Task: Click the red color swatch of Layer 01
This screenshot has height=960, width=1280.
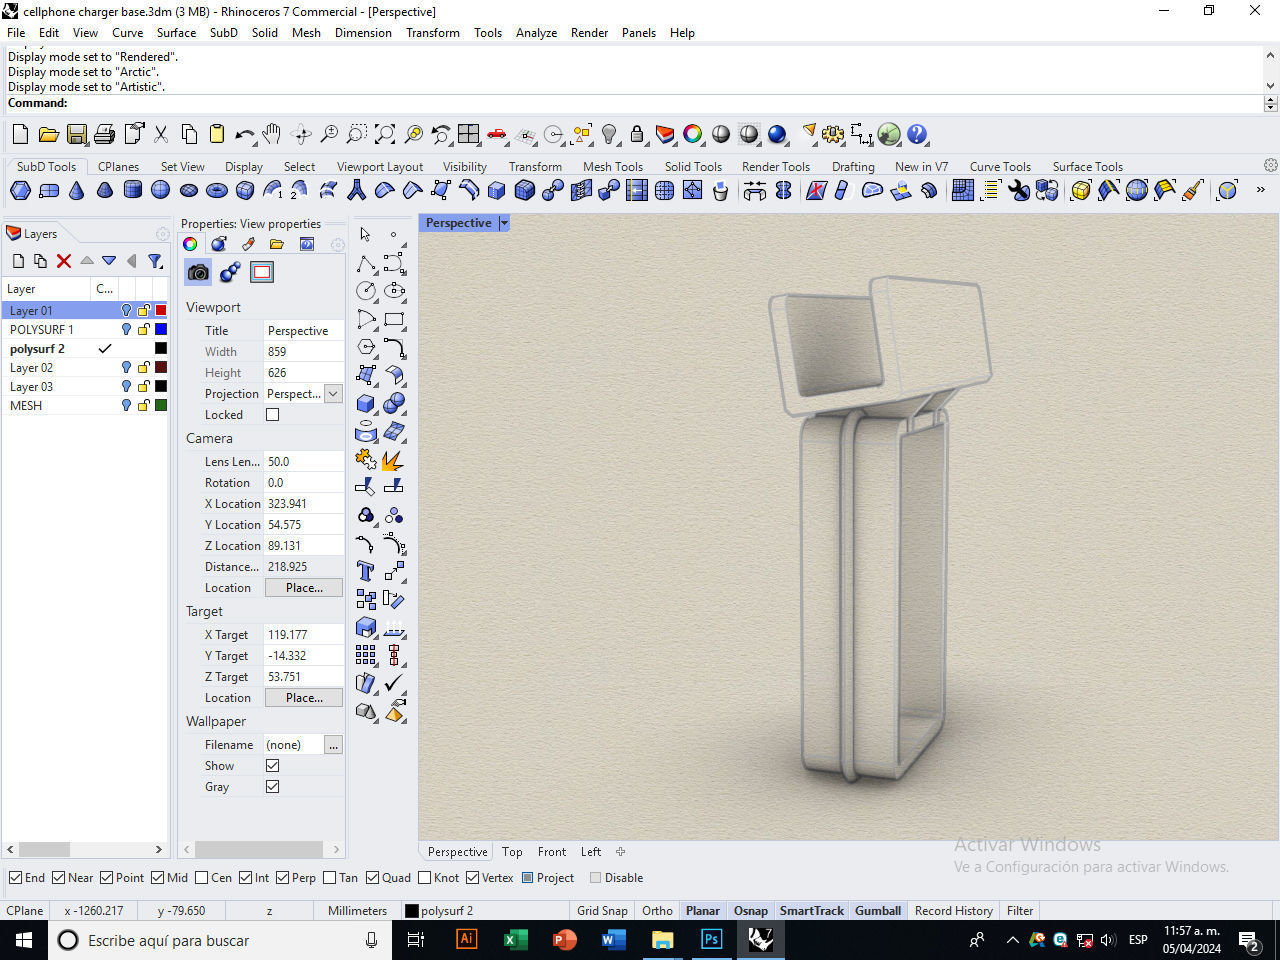Action: pos(160,311)
